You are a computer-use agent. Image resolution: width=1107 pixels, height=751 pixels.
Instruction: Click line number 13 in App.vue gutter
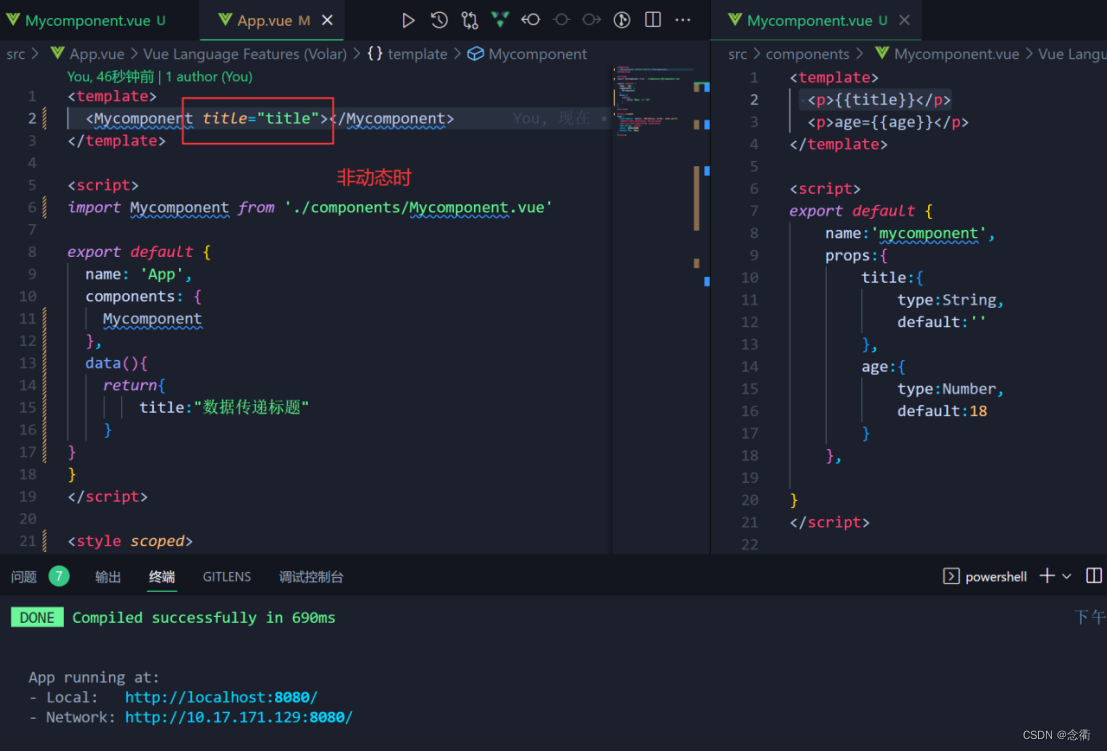(x=28, y=364)
